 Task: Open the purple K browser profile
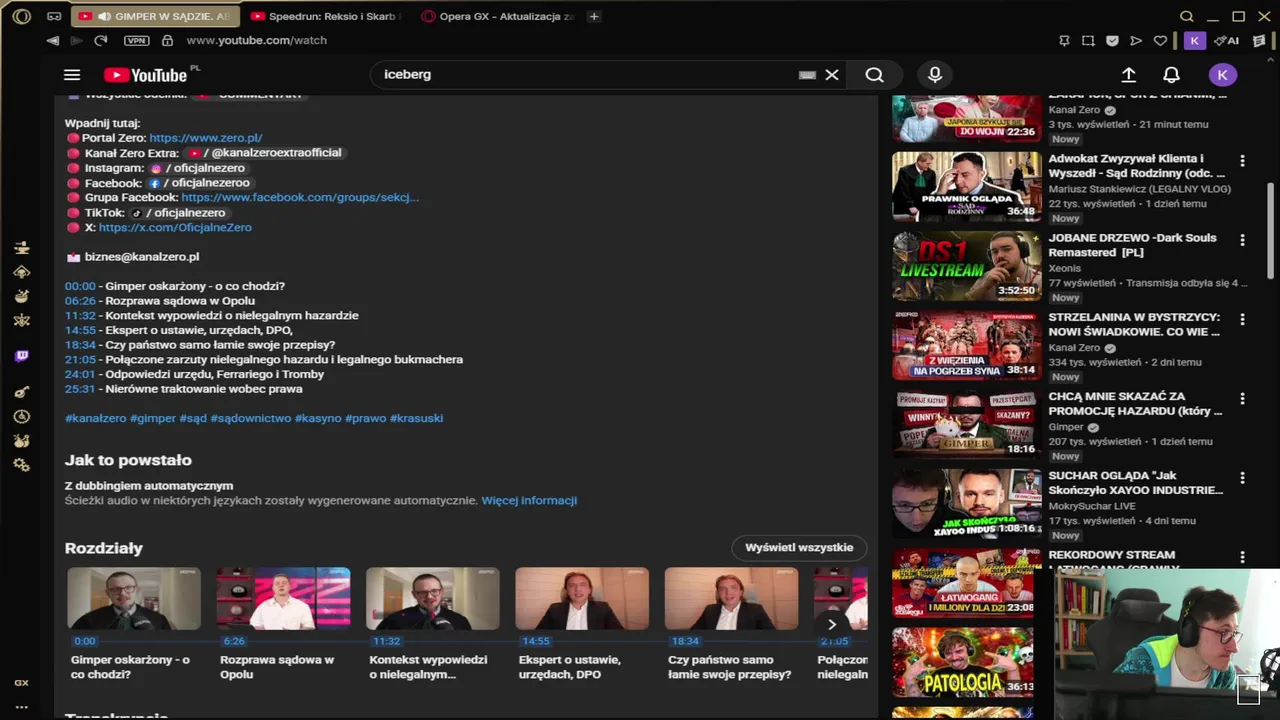click(1194, 40)
